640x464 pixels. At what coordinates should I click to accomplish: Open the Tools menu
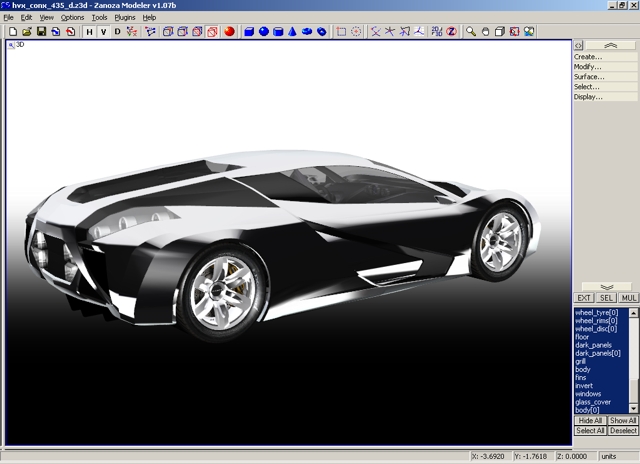tap(99, 18)
